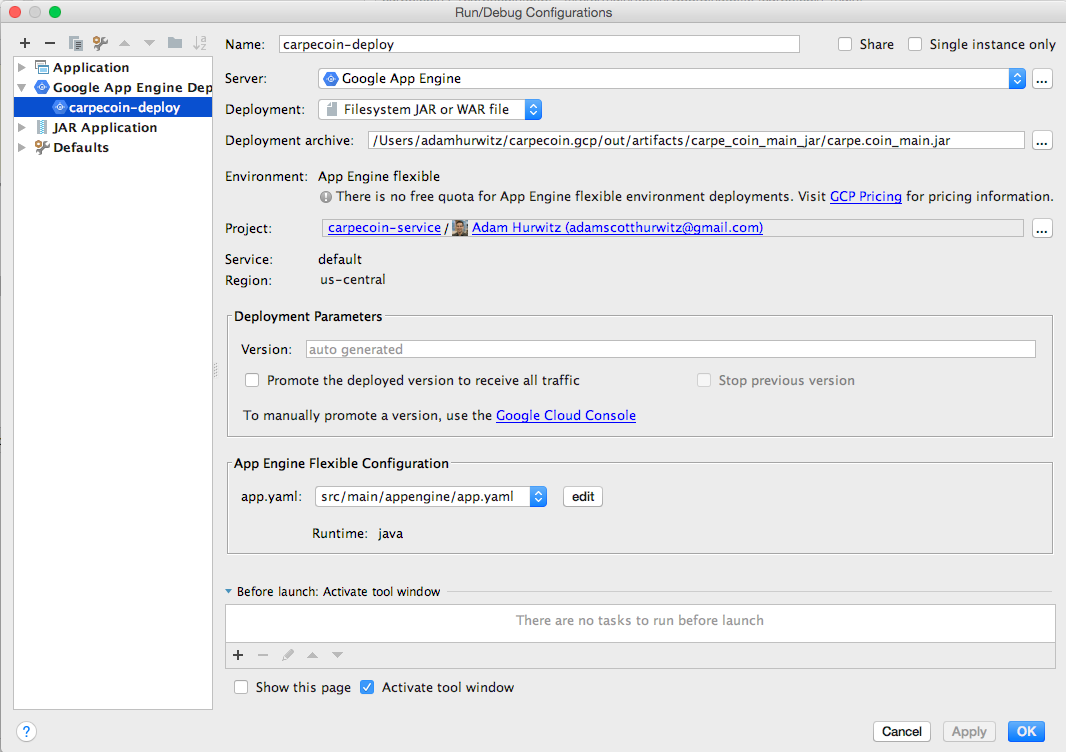Add before-launch task plus icon
The height and width of the screenshot is (752, 1066).
click(x=238, y=655)
